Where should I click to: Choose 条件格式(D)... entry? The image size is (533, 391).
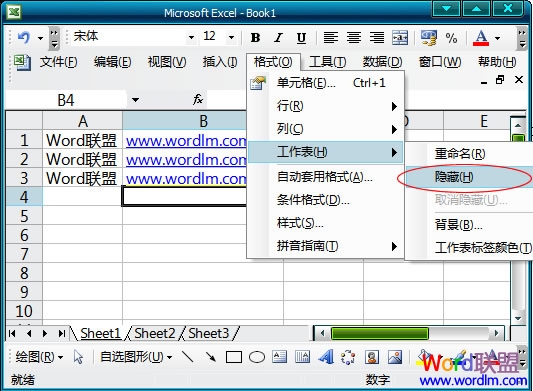point(326,200)
